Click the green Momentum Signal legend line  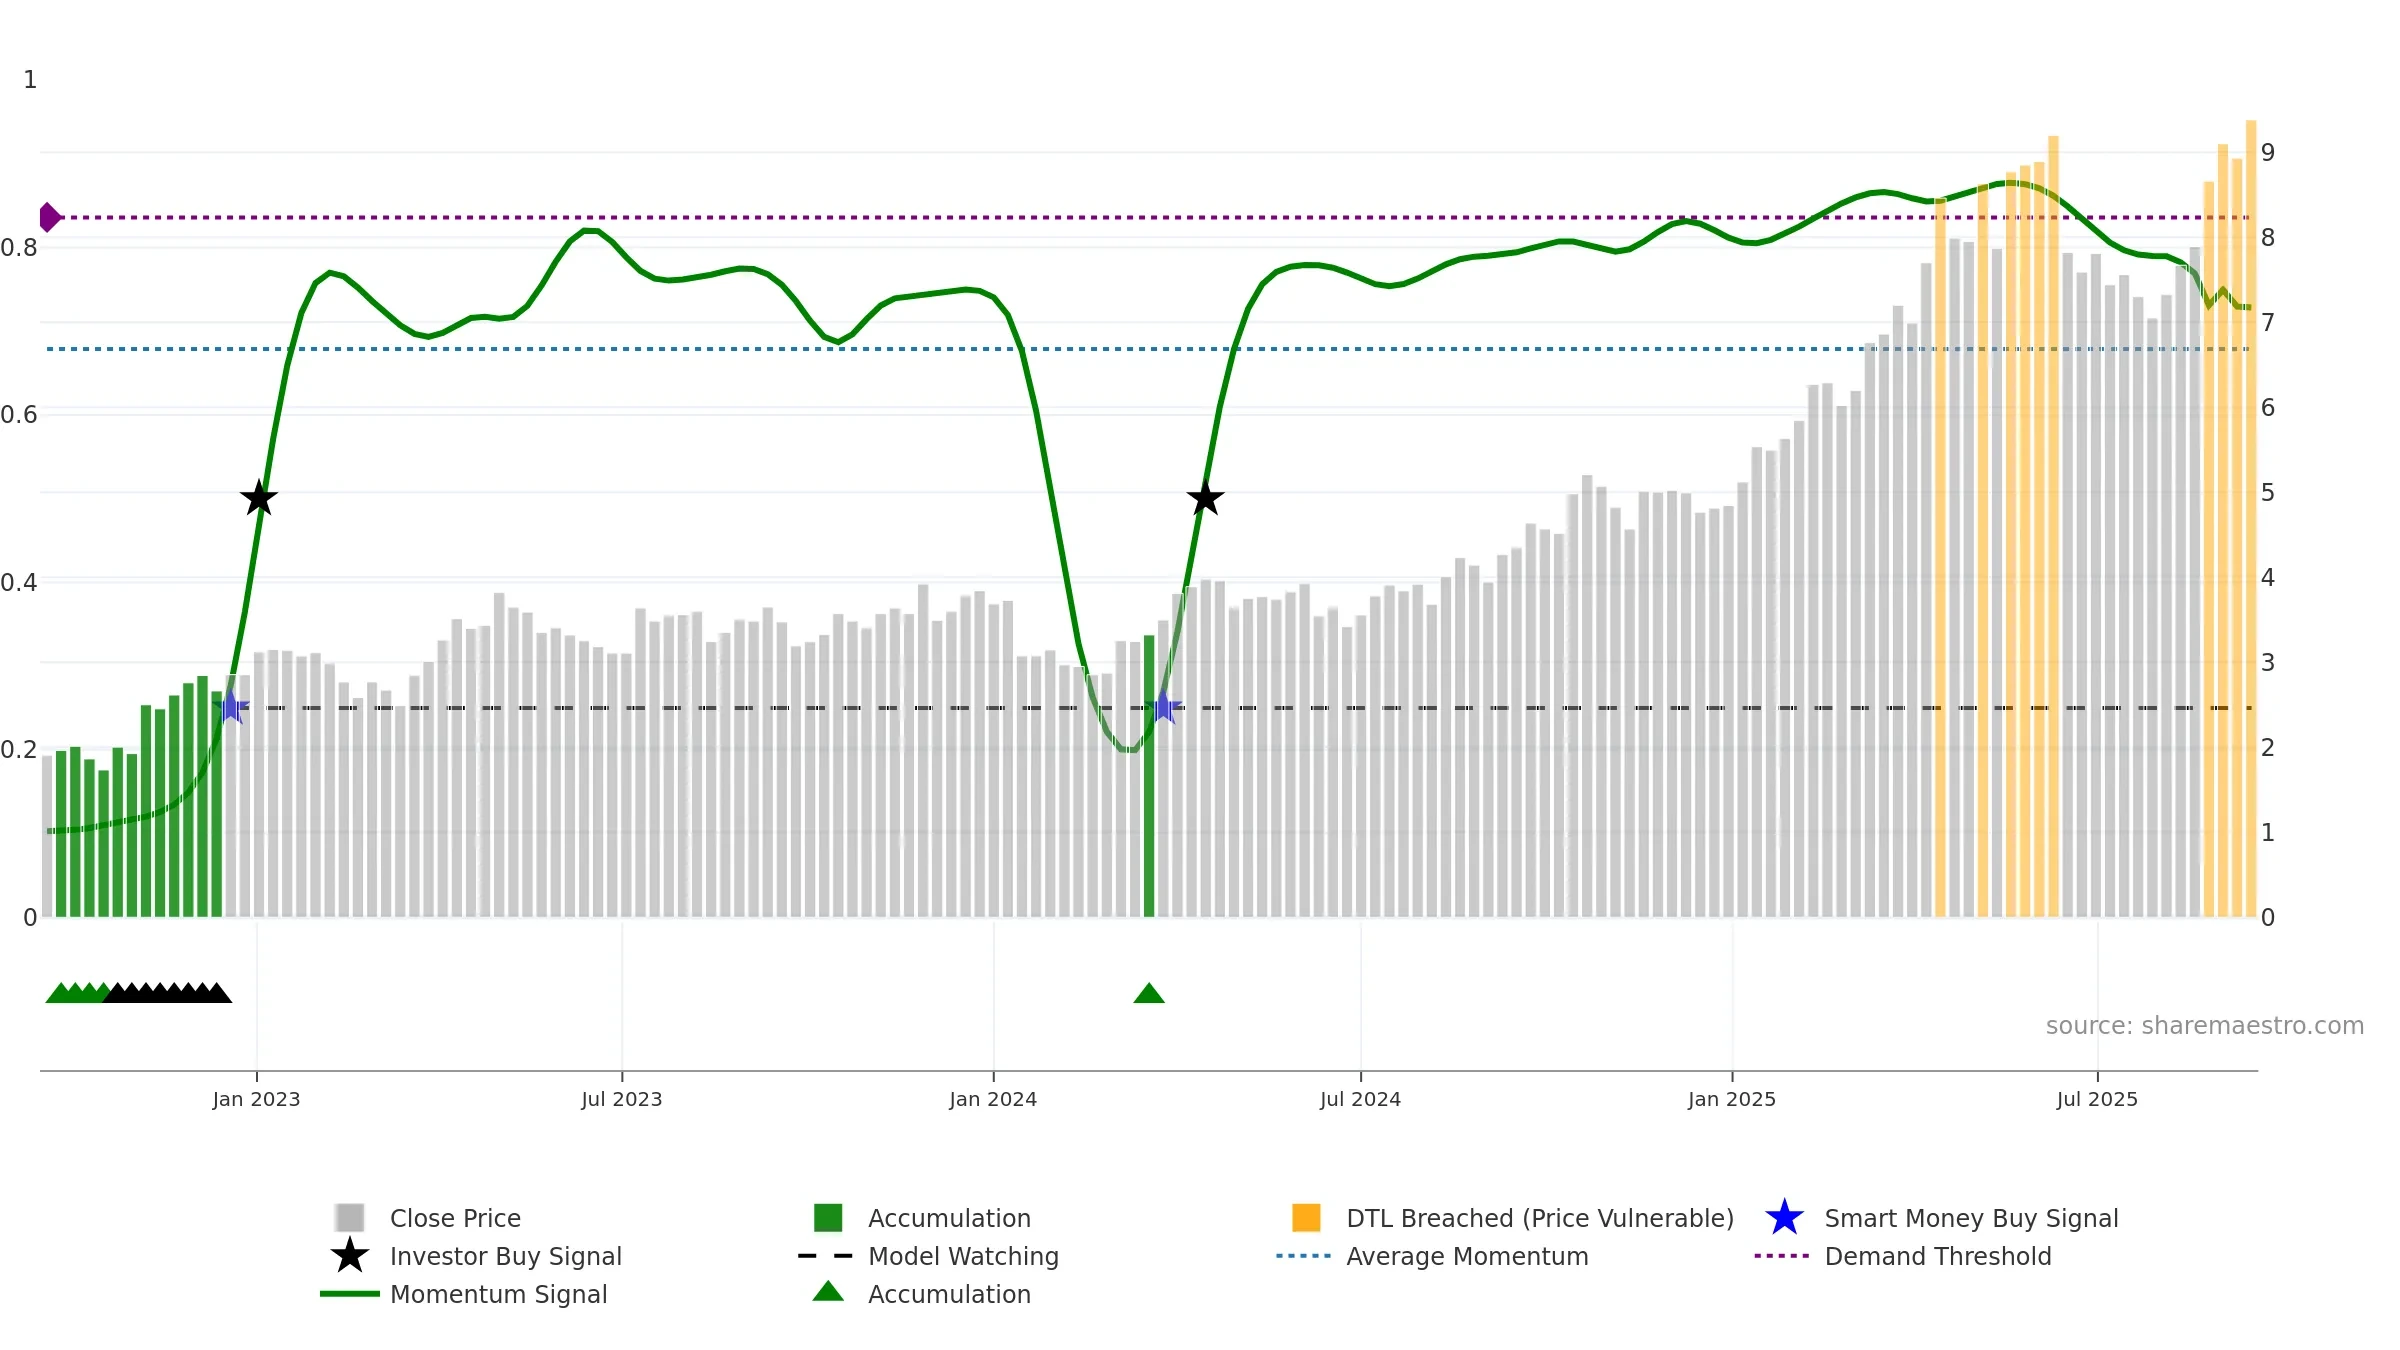350,1293
